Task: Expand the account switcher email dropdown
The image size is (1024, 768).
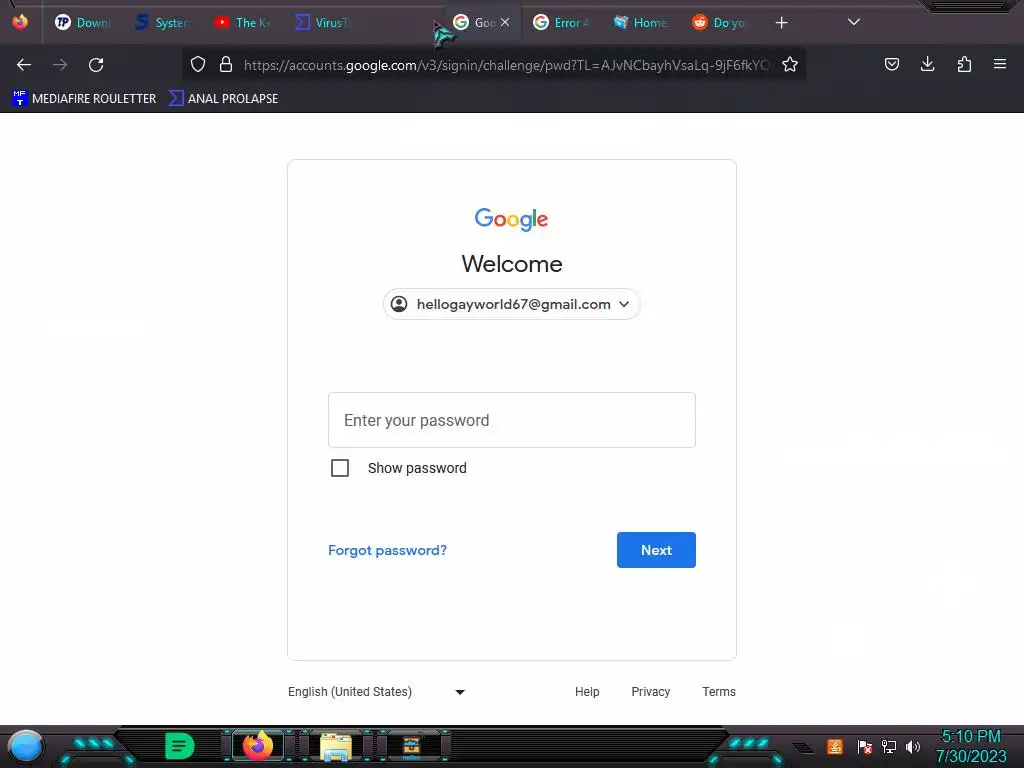Action: pos(511,304)
